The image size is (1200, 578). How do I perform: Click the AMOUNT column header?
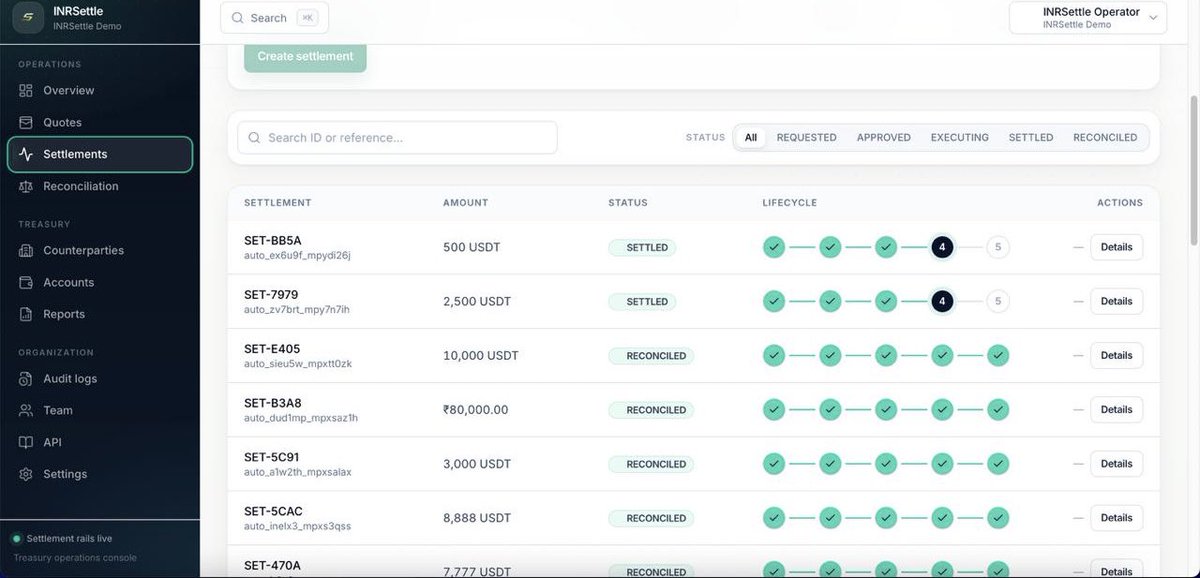click(x=466, y=203)
